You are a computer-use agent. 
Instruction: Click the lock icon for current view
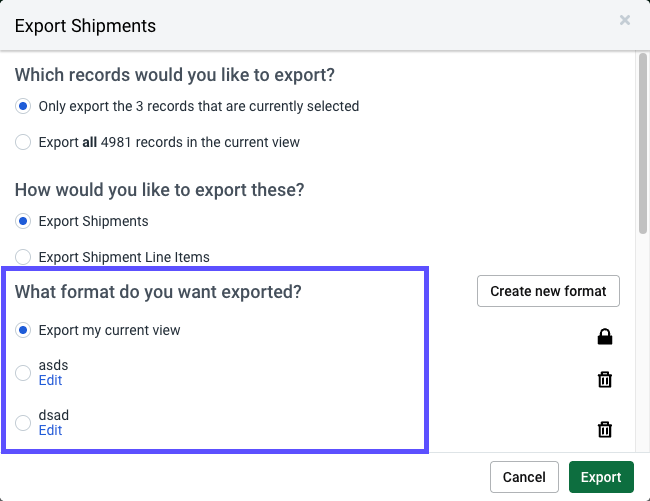(x=605, y=336)
